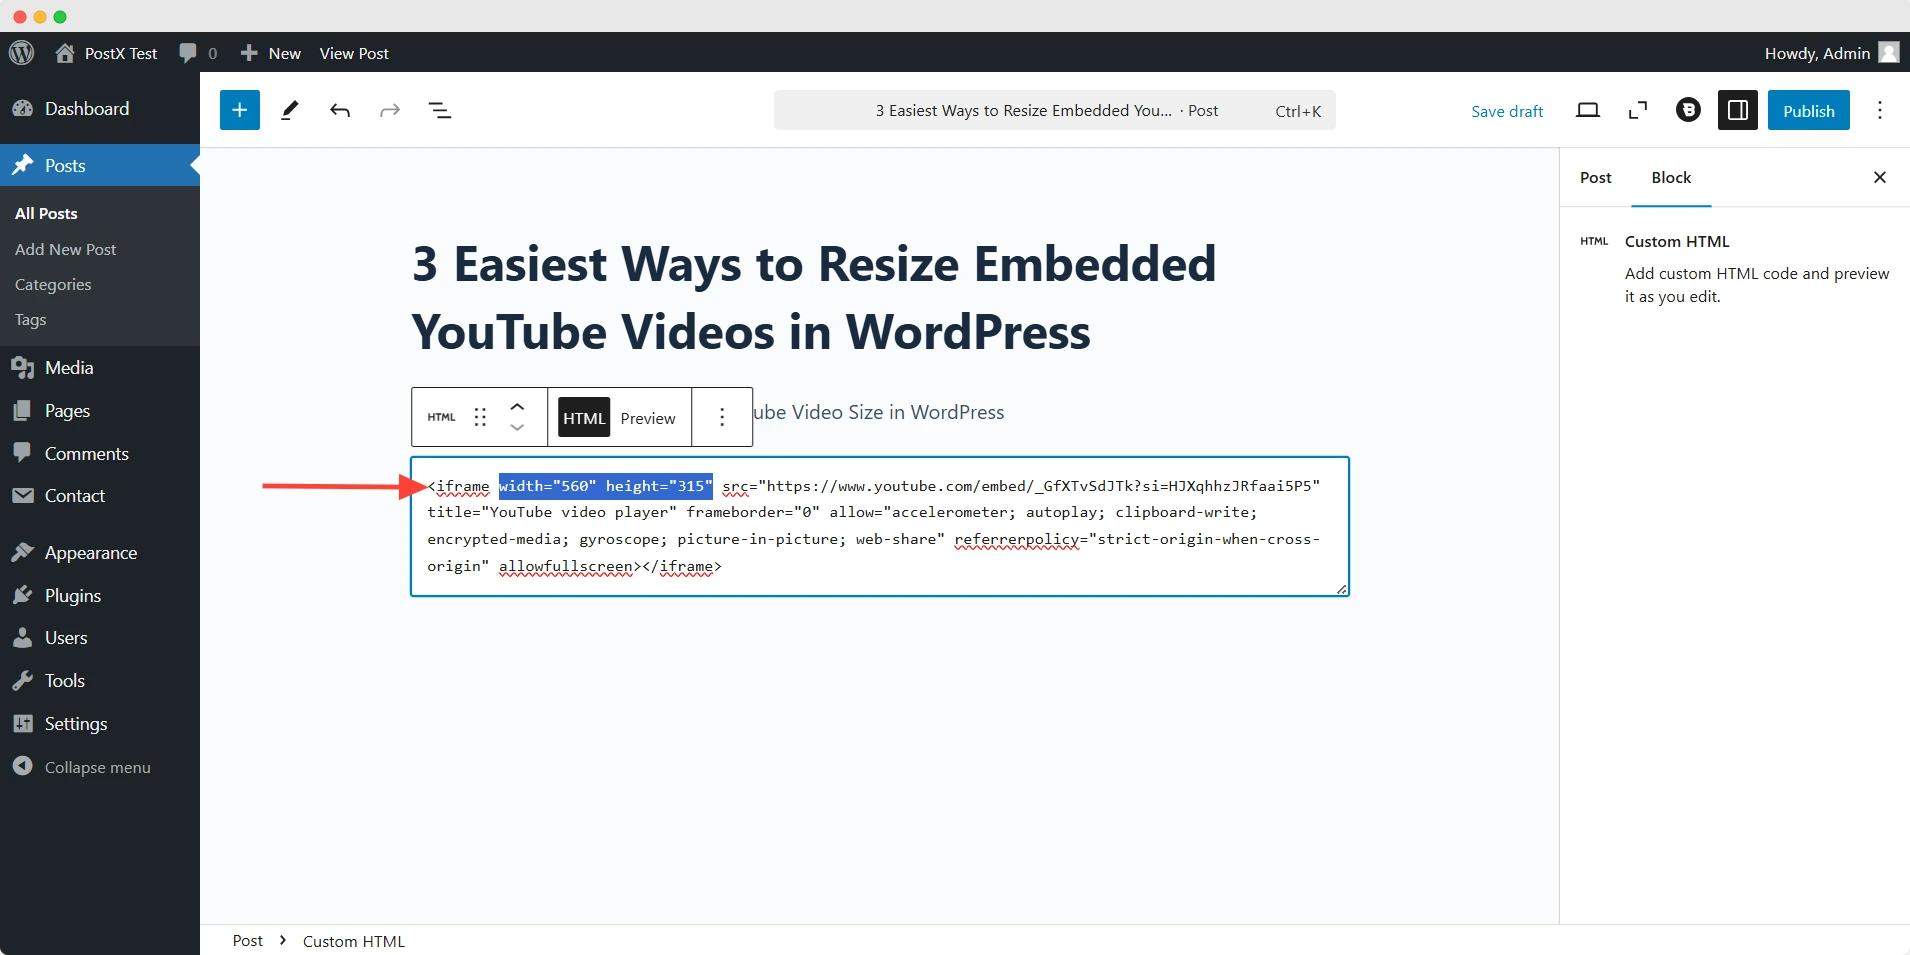Open Appearance menu

click(100, 552)
